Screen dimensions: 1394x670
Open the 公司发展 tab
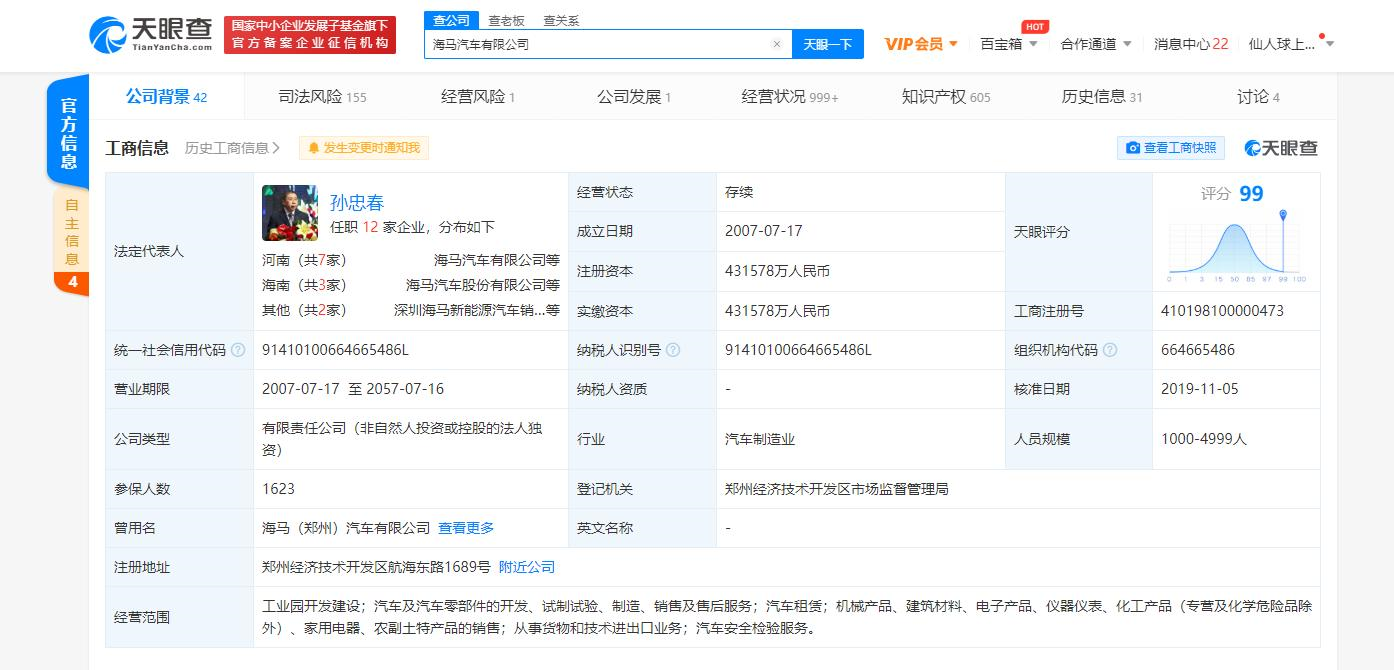(634, 97)
